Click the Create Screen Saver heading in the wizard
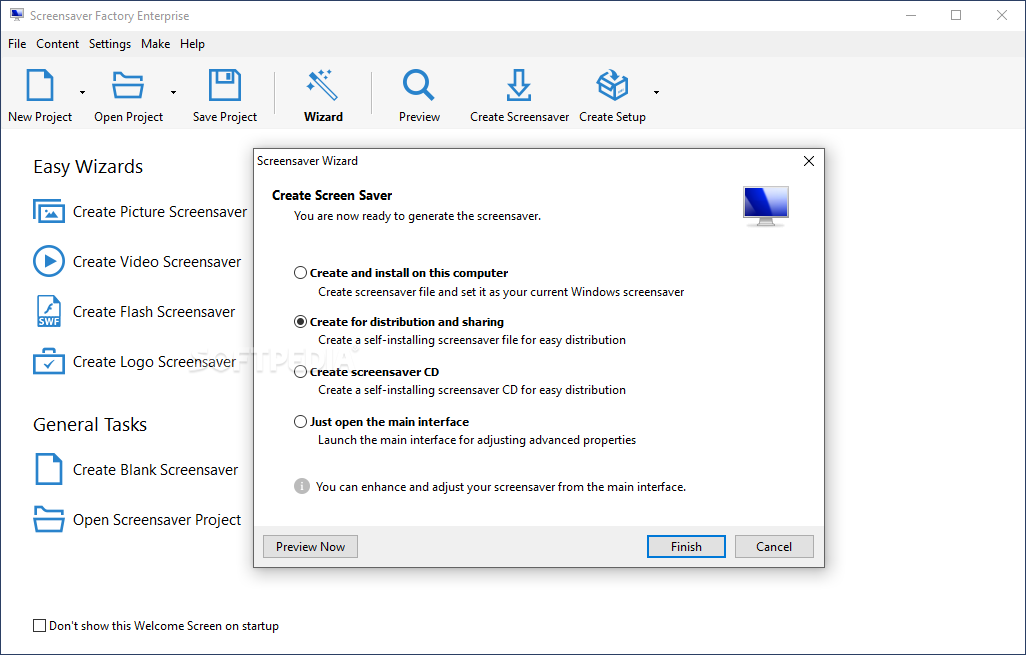Viewport: 1026px width, 655px height. pos(332,195)
